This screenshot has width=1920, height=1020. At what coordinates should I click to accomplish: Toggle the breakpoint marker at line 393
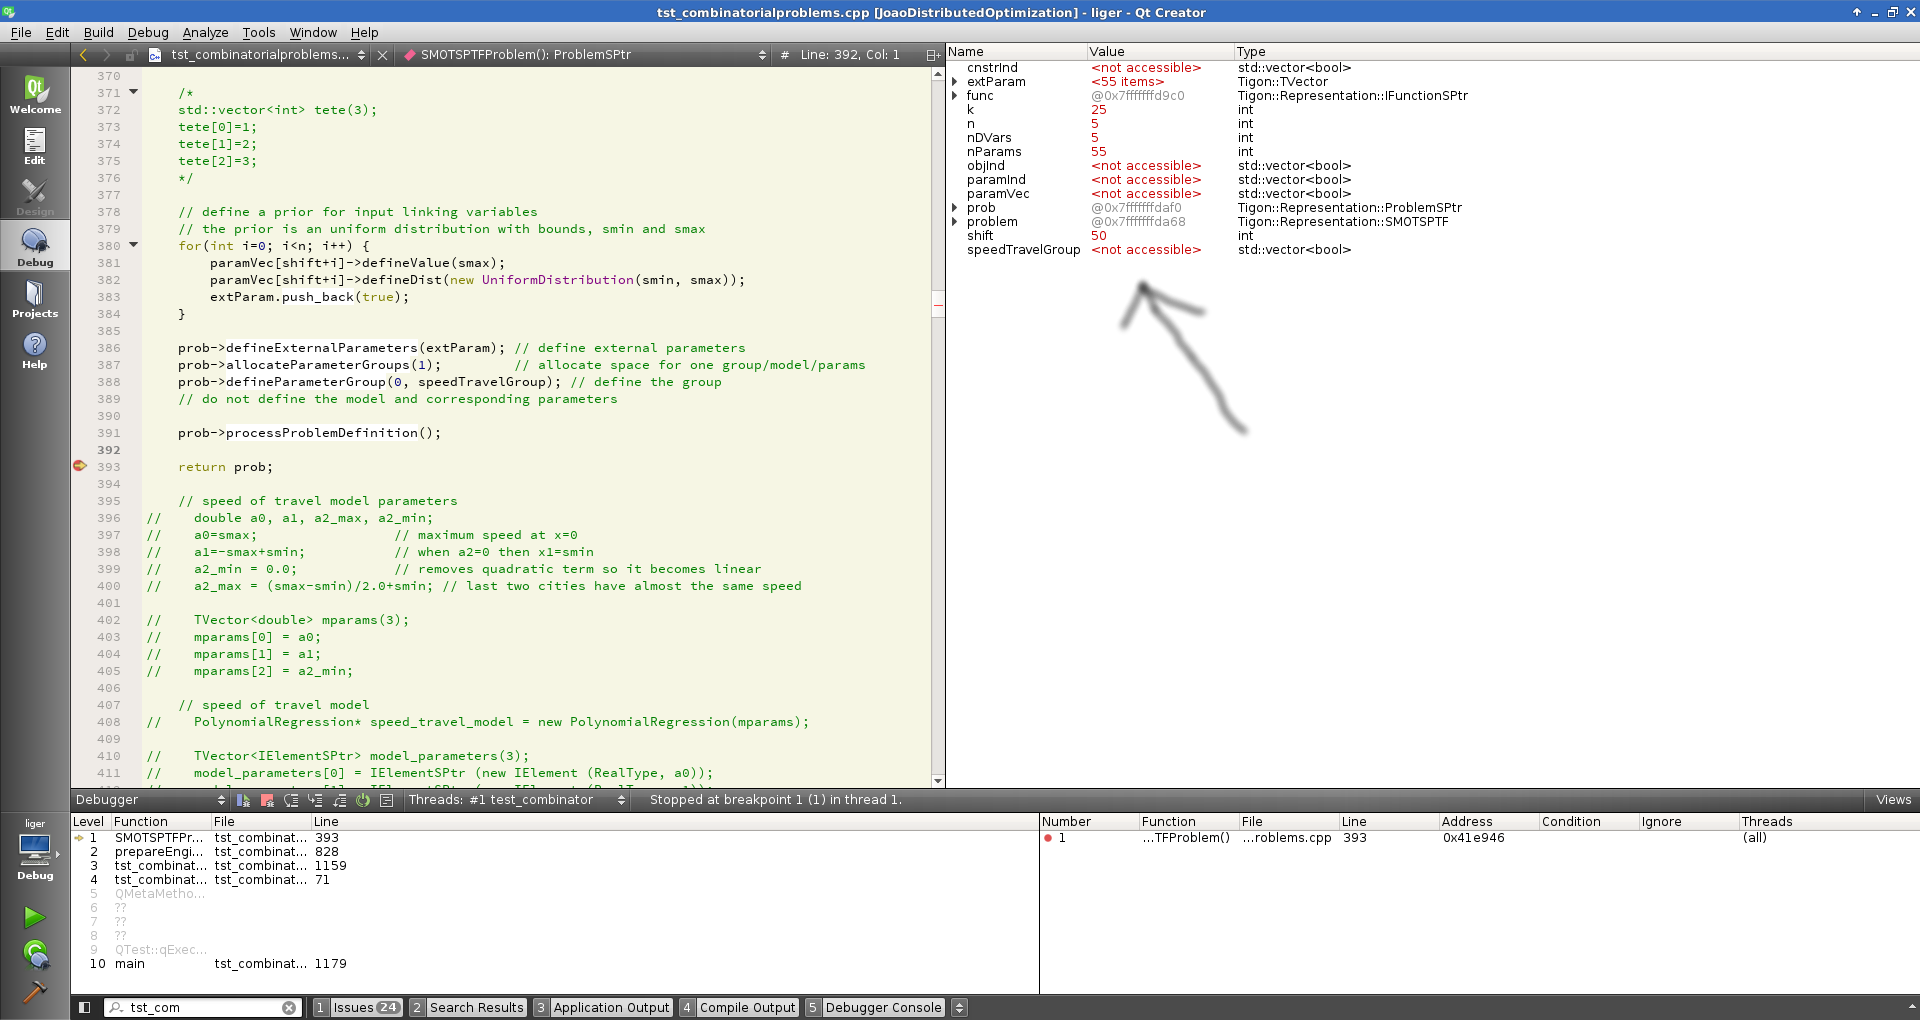pyautogui.click(x=80, y=466)
